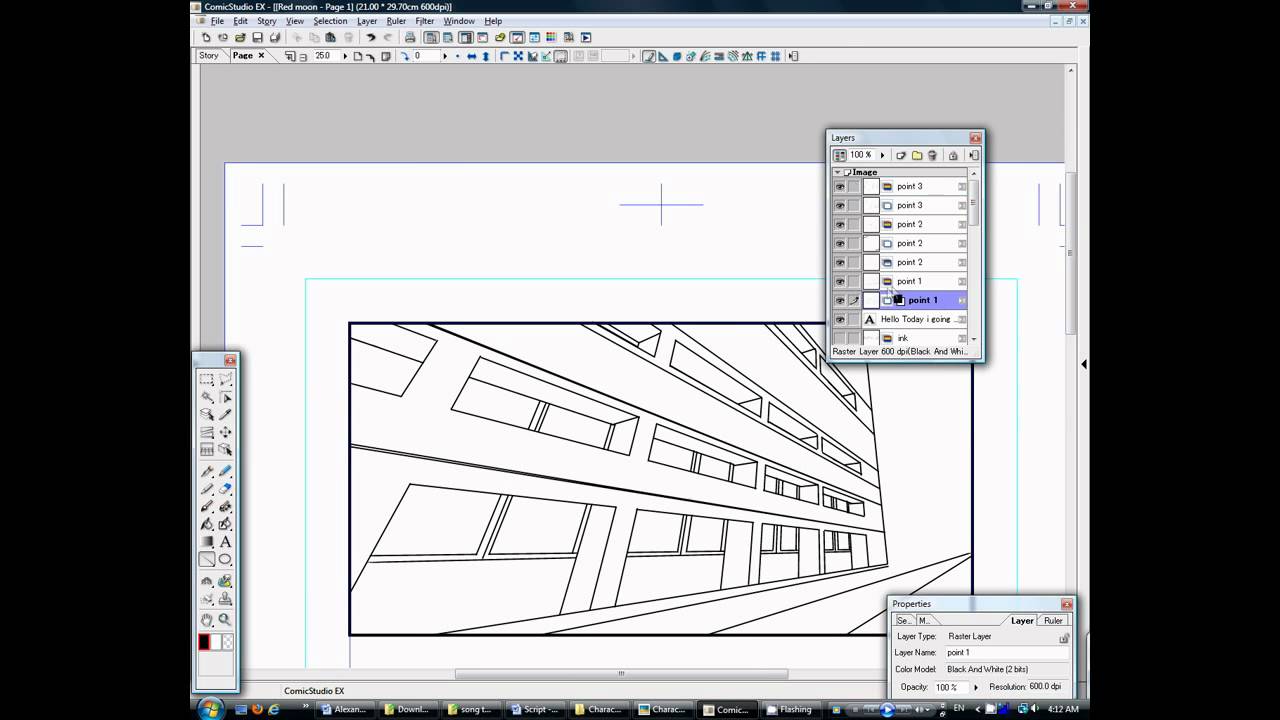Open the layer opacity arrow in Layers panel
This screenshot has height=720, width=1280.
point(882,155)
